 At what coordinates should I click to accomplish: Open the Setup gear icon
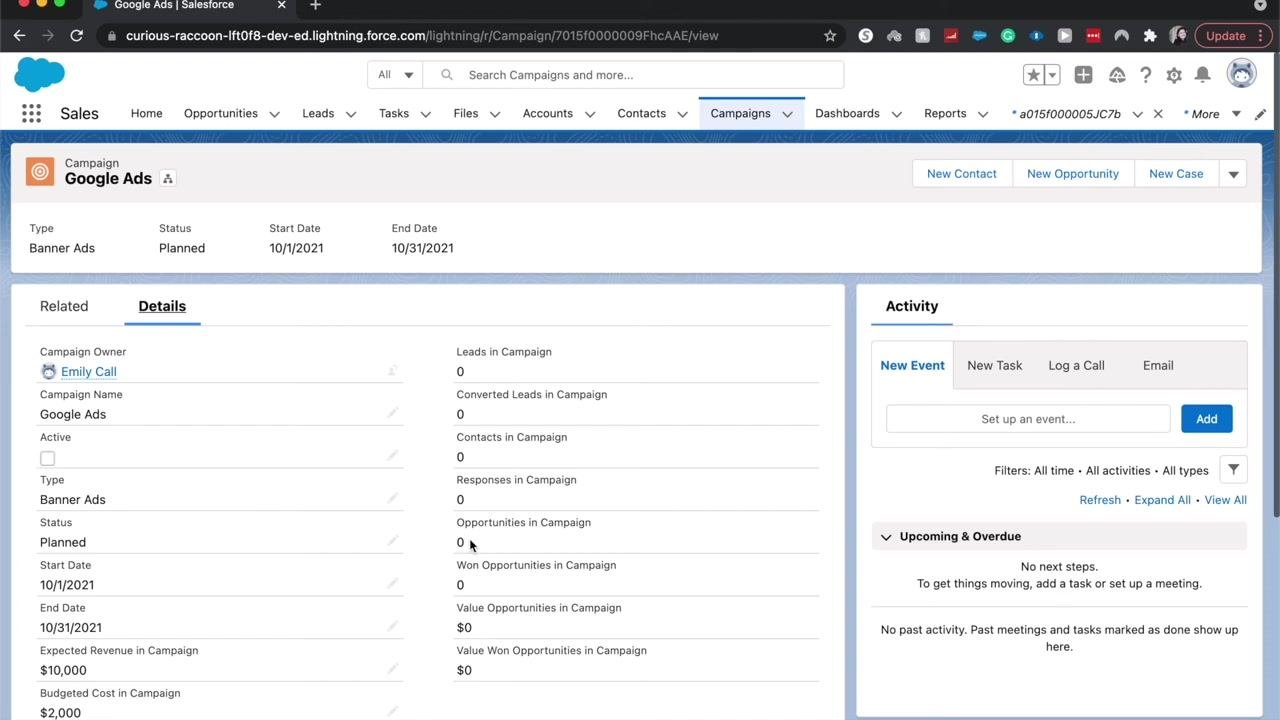coord(1174,75)
